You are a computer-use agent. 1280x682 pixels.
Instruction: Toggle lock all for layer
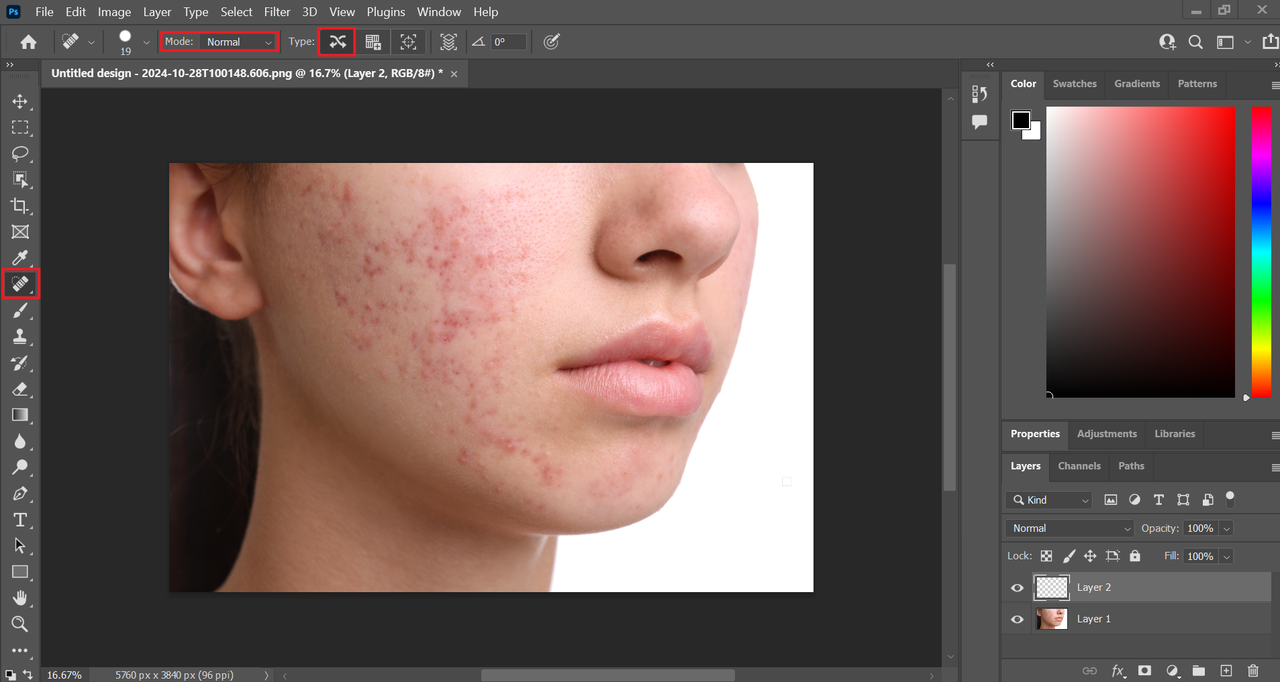click(1134, 556)
